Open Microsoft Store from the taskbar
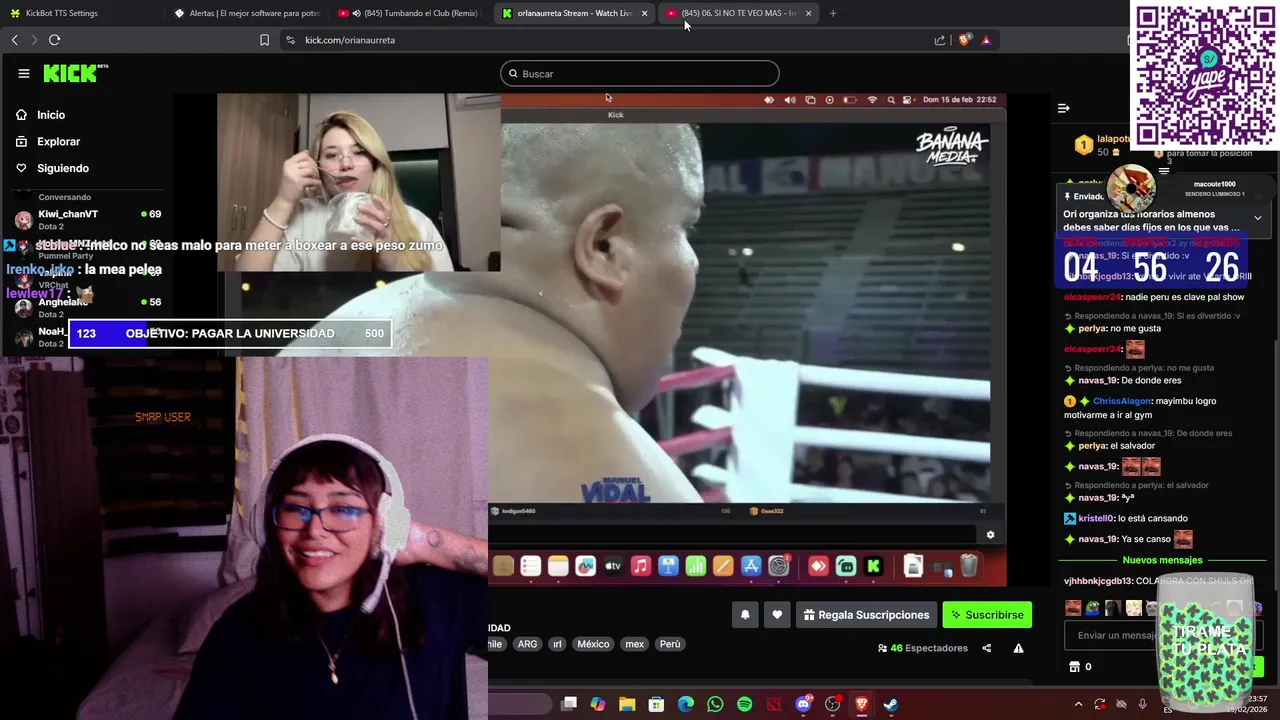The width and height of the screenshot is (1280, 720). [x=656, y=704]
